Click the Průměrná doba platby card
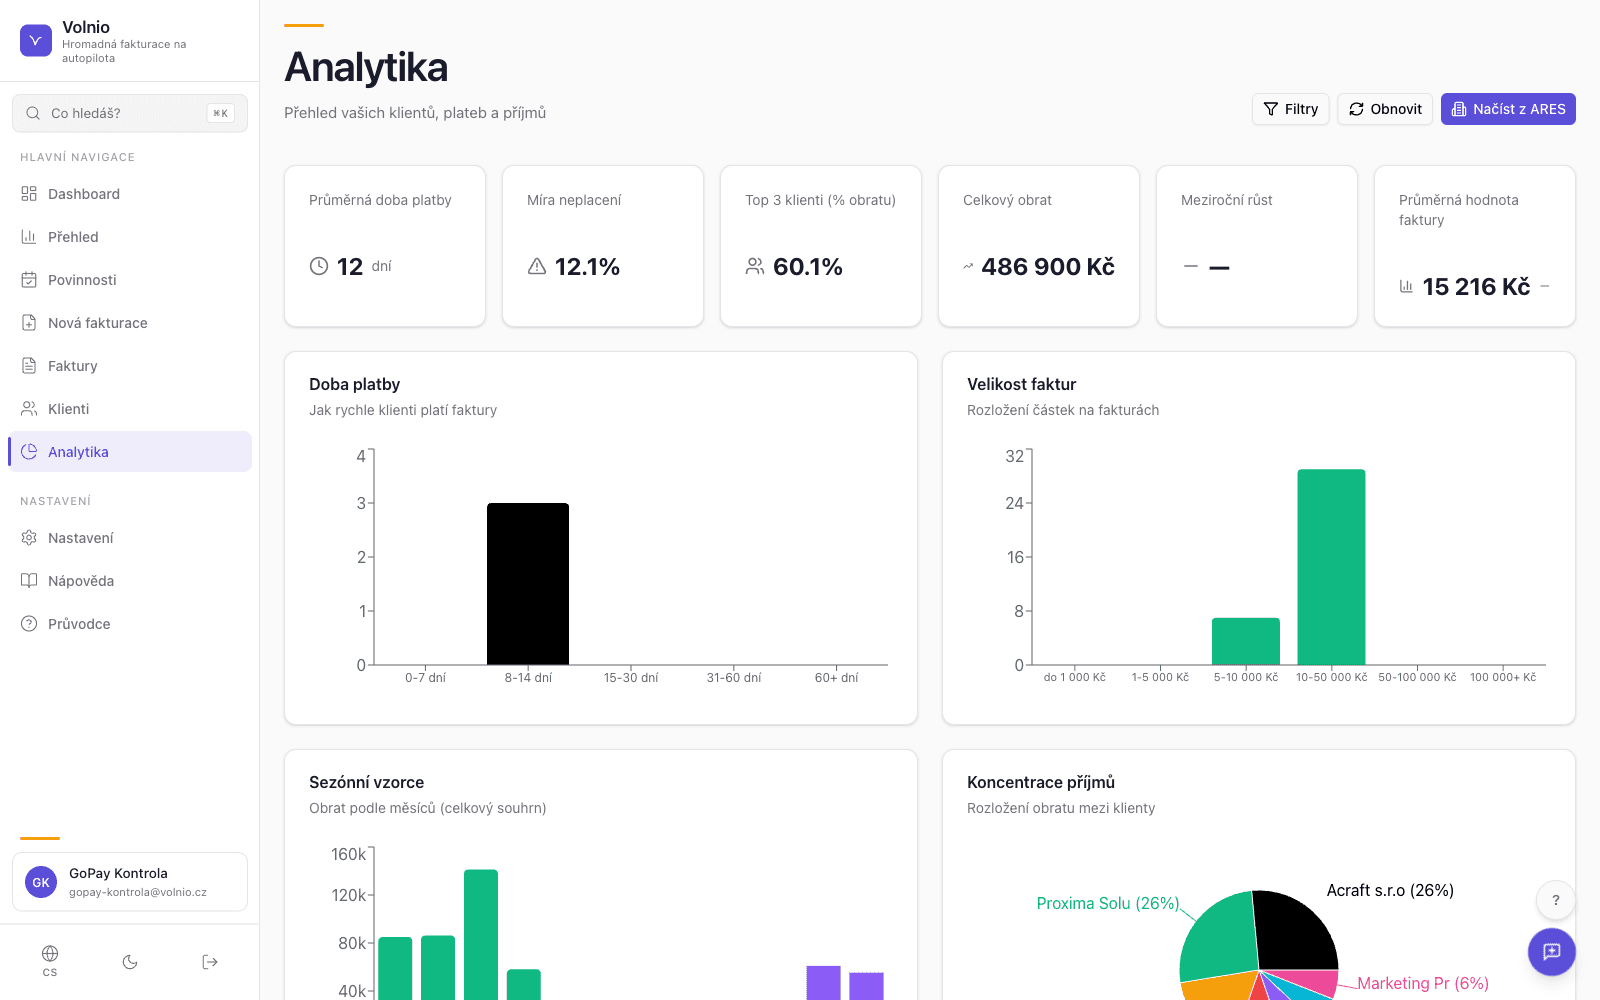Screen dimensions: 1600x1000 pyautogui.click(x=385, y=246)
